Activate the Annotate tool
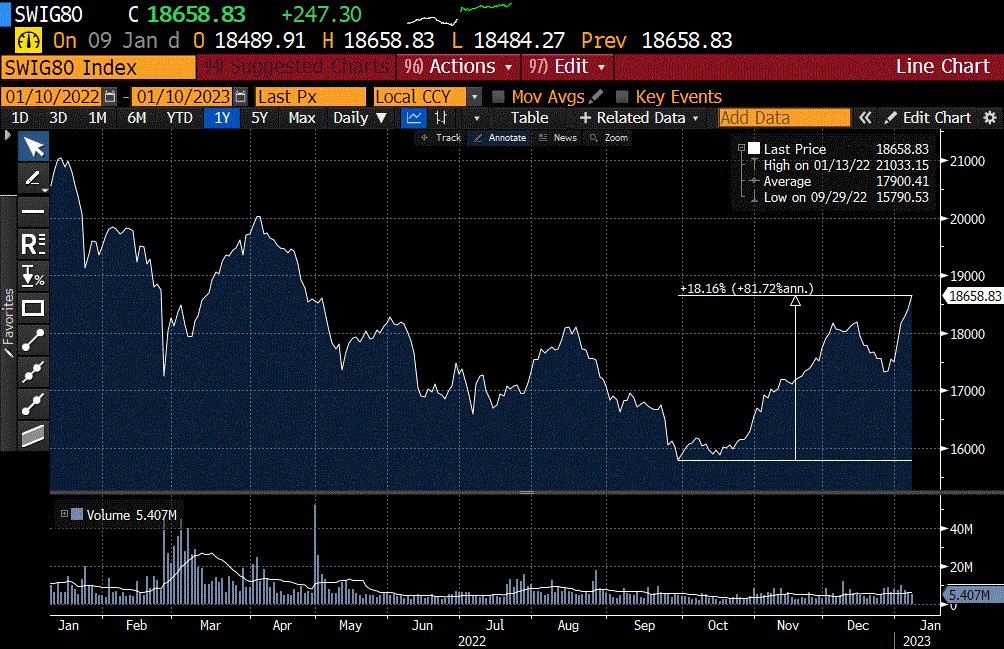 tap(500, 138)
